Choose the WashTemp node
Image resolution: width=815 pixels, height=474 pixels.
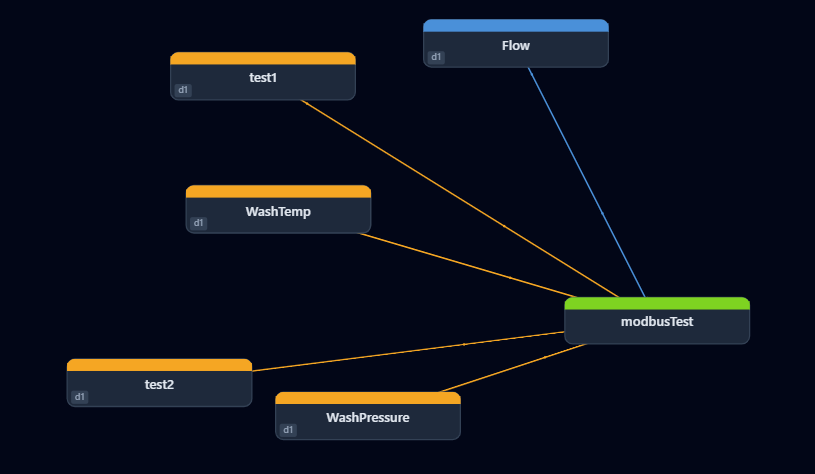click(278, 212)
